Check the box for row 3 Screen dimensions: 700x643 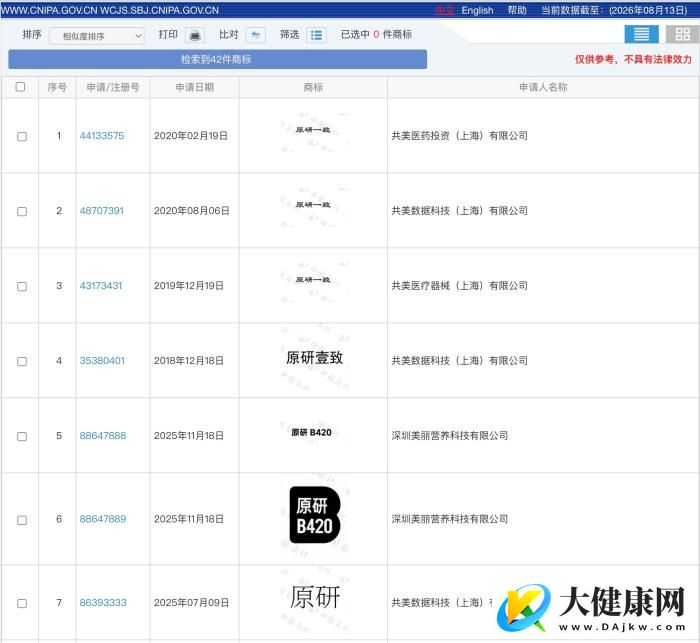pos(21,286)
